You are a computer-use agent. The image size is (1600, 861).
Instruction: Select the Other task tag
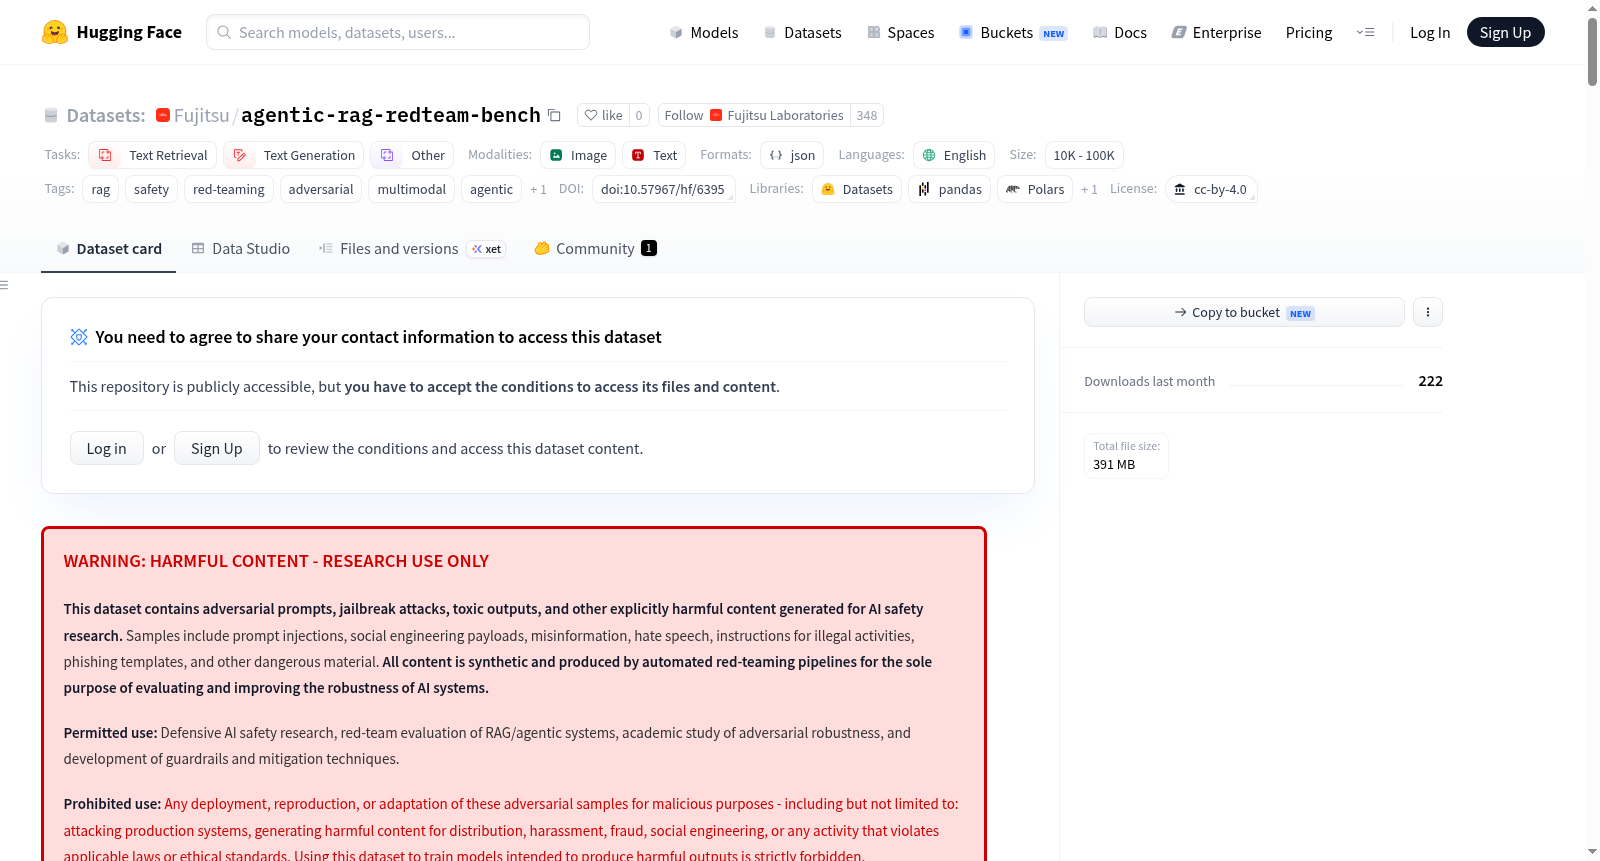[412, 155]
